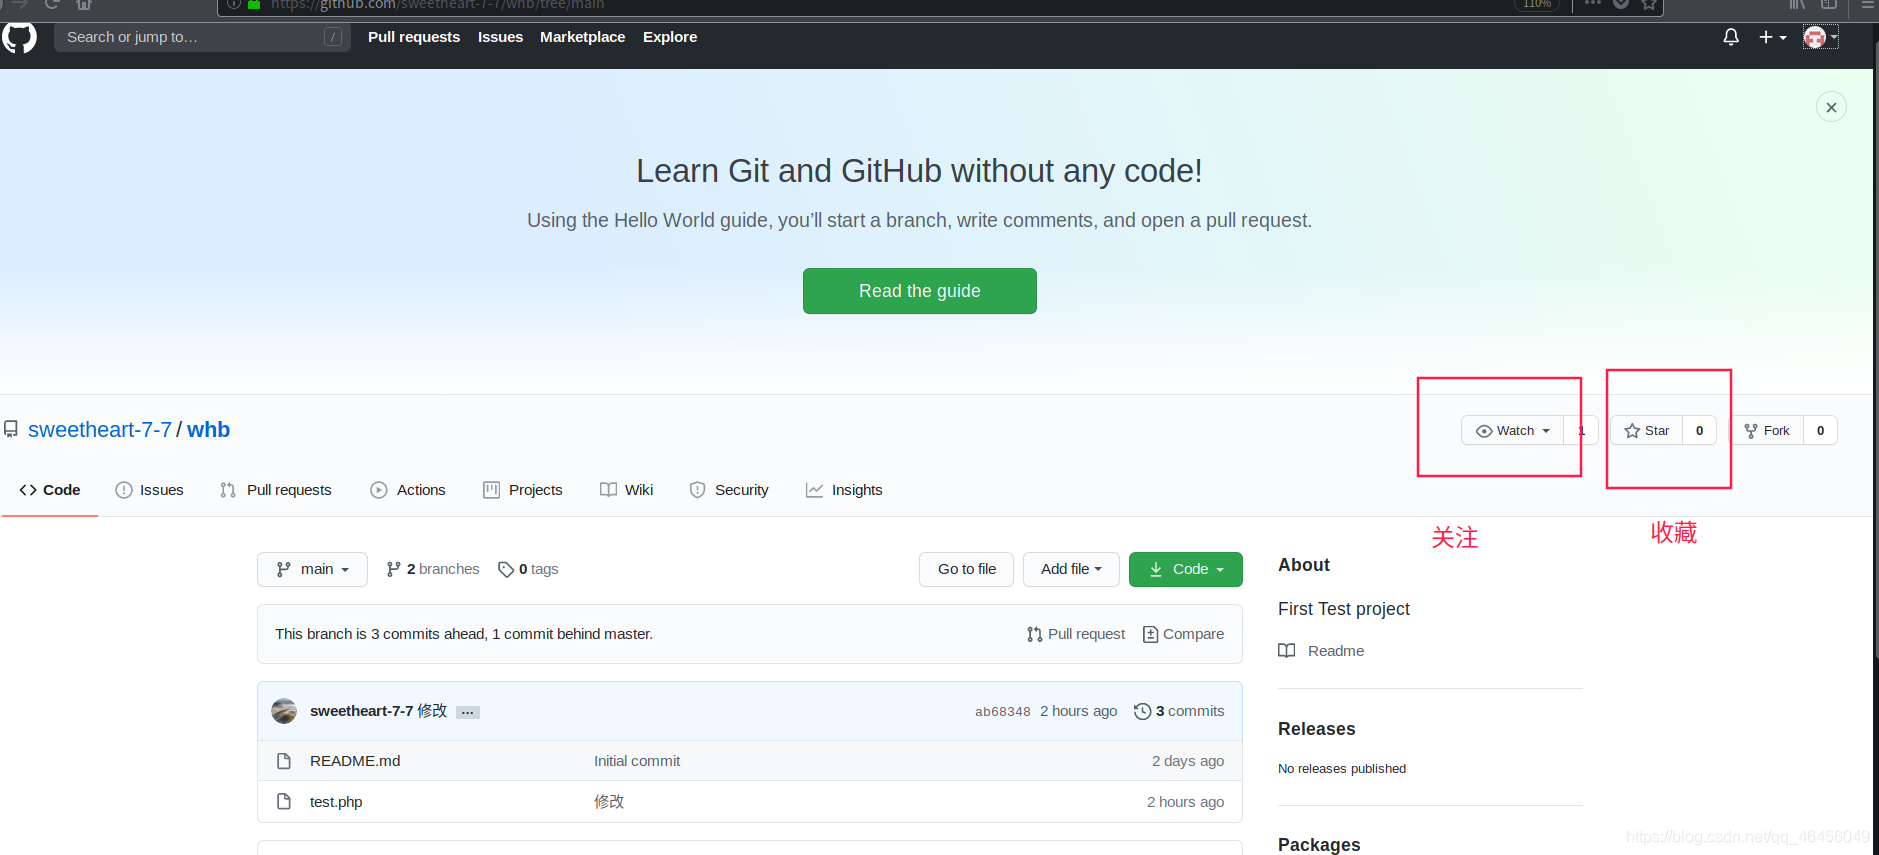Switch to the Security tab

point(729,490)
